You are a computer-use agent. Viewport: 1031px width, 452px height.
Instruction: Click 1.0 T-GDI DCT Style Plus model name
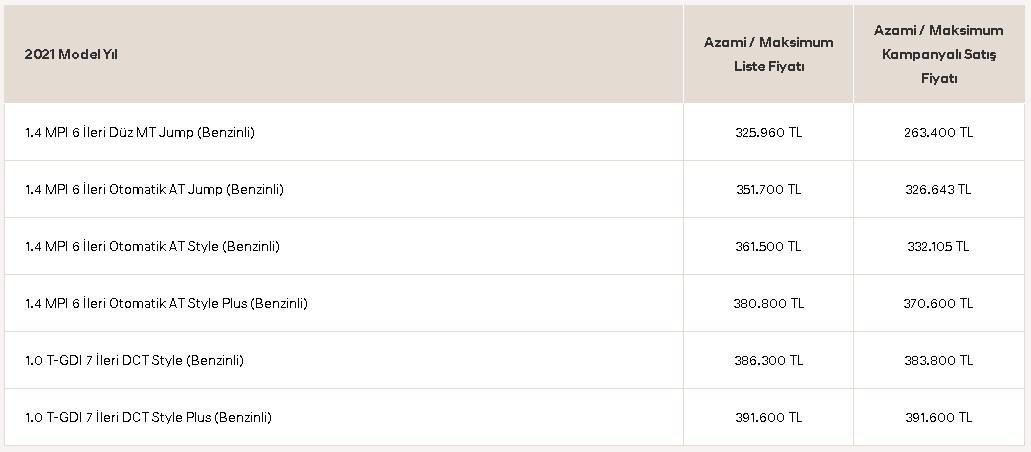point(148,418)
